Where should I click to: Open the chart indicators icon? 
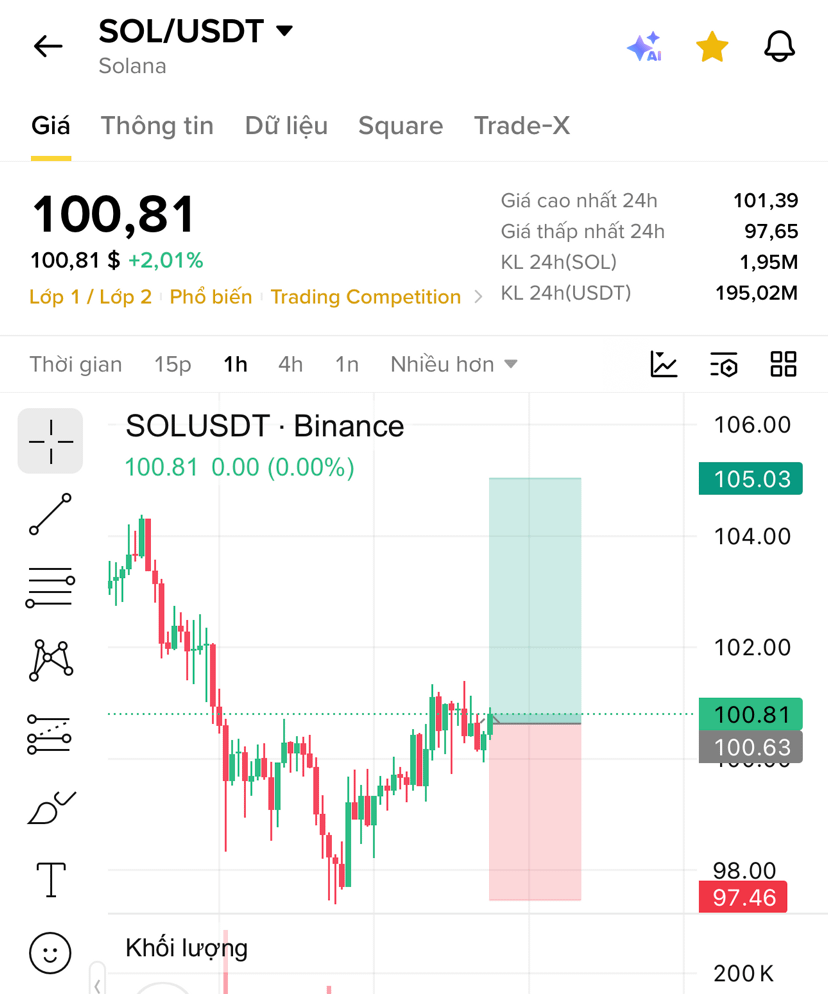click(664, 365)
